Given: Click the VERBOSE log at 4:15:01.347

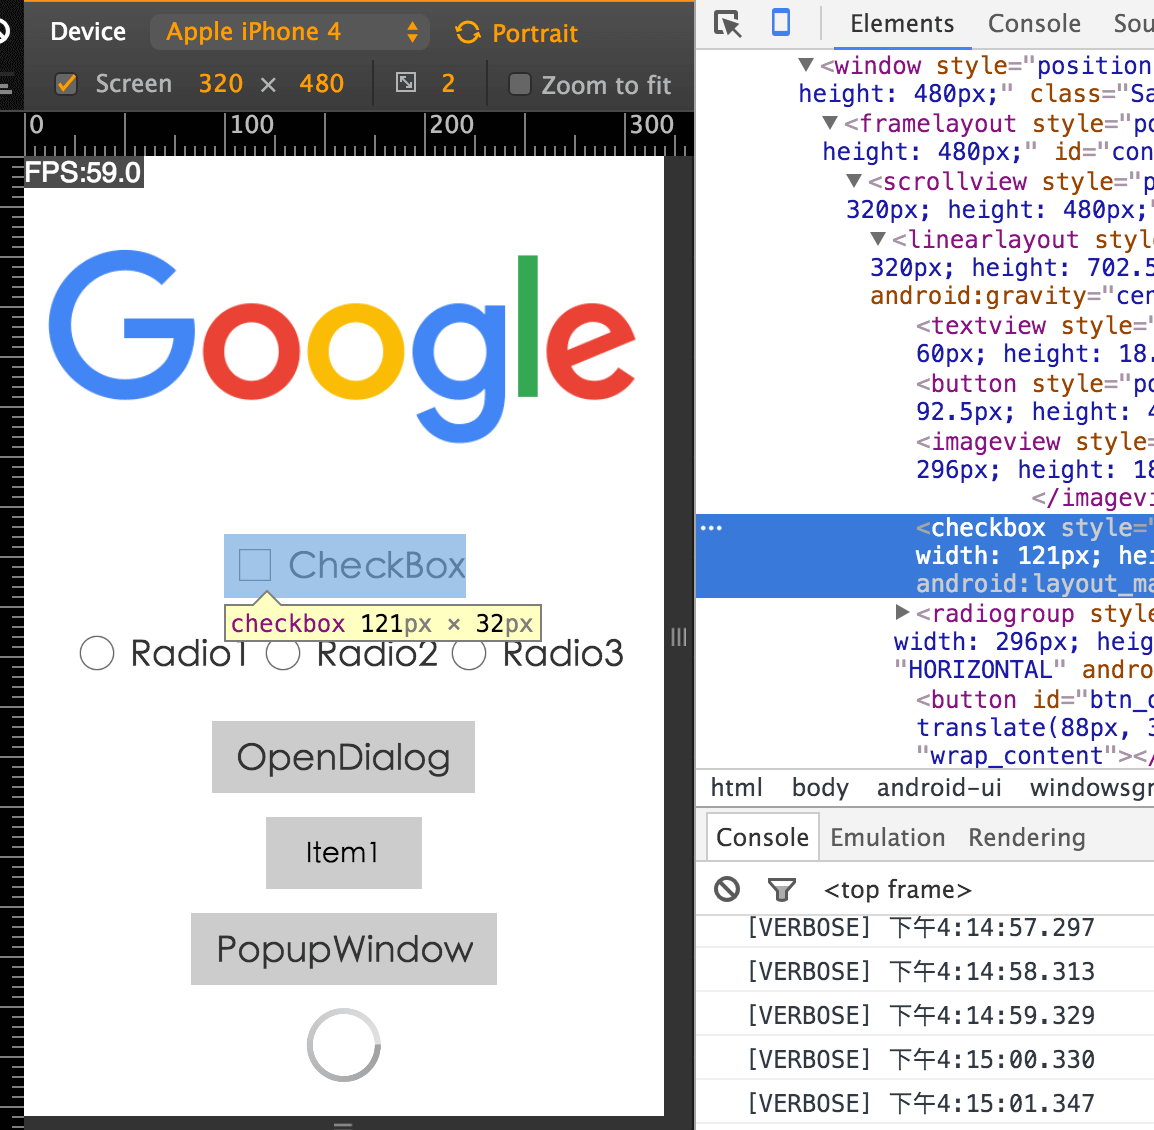Looking at the screenshot, I should pyautogui.click(x=921, y=1104).
